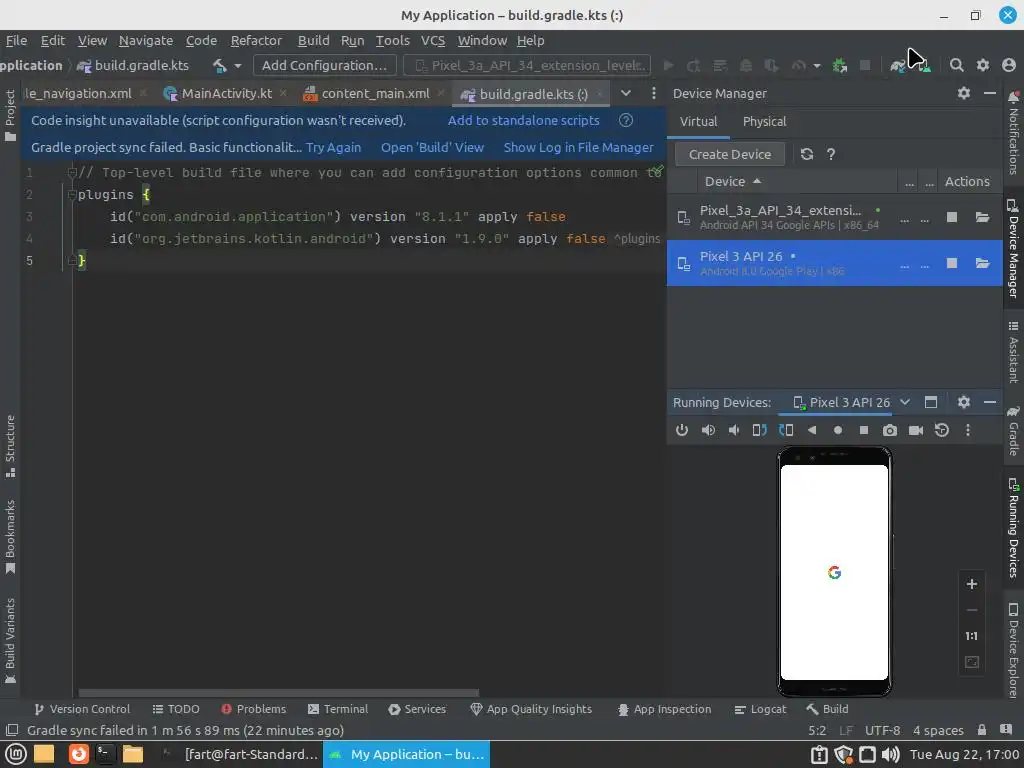Show the hidden editor tabs chevron
Image resolution: width=1024 pixels, height=768 pixels.
(x=626, y=93)
